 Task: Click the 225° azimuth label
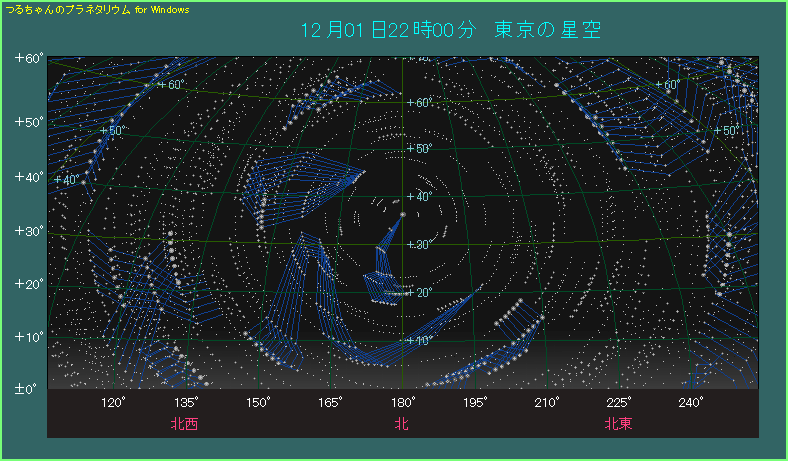[618, 402]
